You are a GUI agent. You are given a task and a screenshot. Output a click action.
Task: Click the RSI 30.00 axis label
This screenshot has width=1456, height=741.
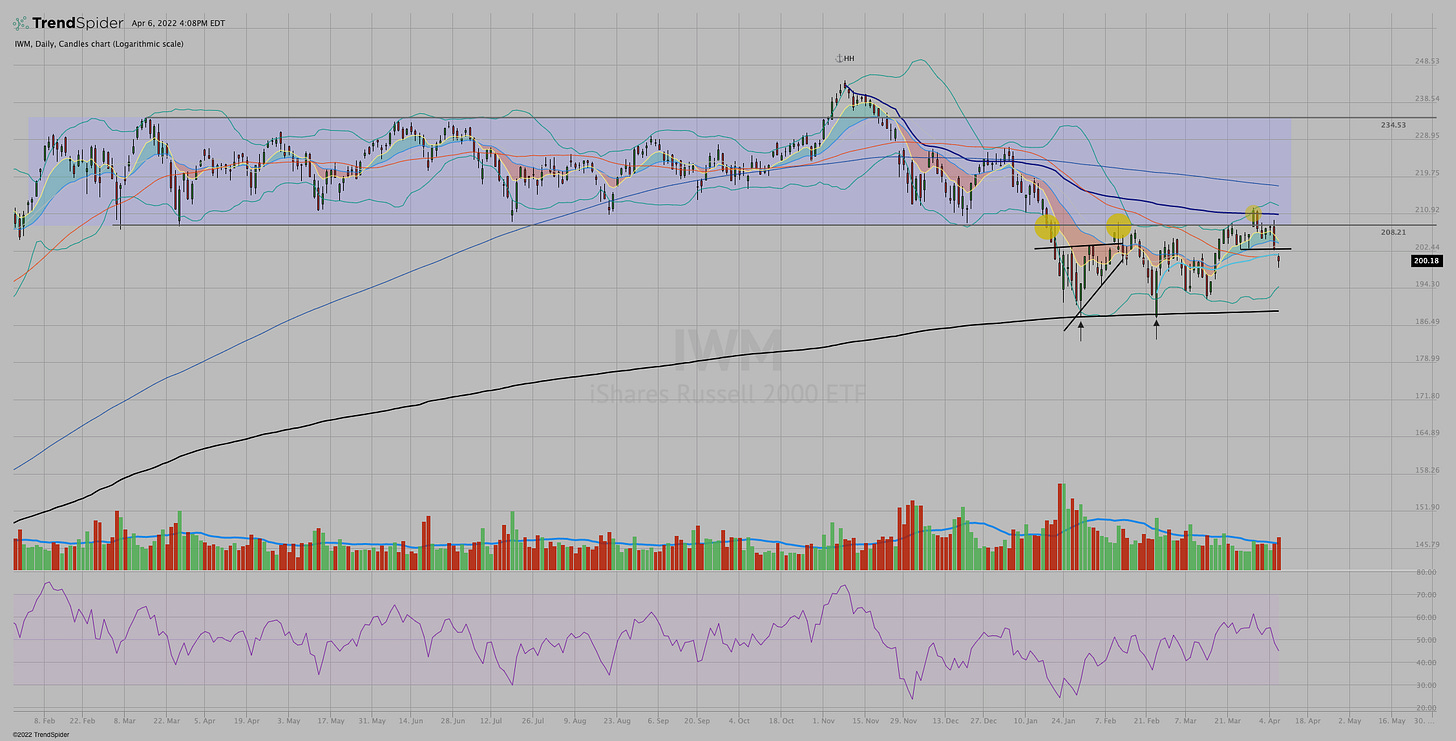click(x=1427, y=685)
